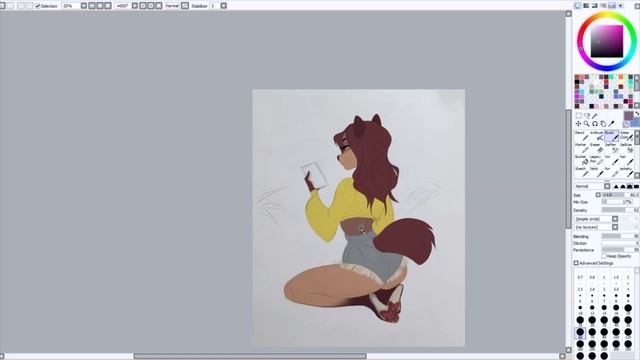The height and width of the screenshot is (360, 640).
Task: Adjust the Density slider
Action: [620, 210]
